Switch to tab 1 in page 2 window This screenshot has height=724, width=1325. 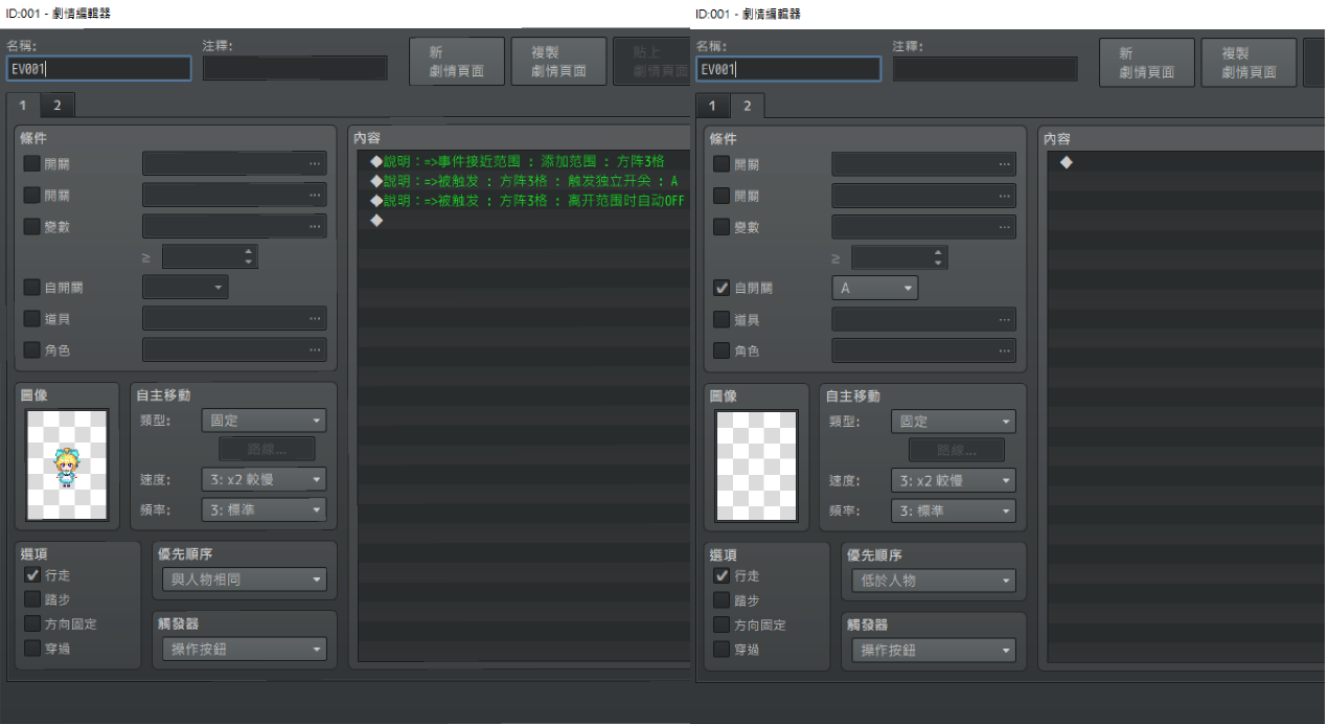pyautogui.click(x=713, y=106)
